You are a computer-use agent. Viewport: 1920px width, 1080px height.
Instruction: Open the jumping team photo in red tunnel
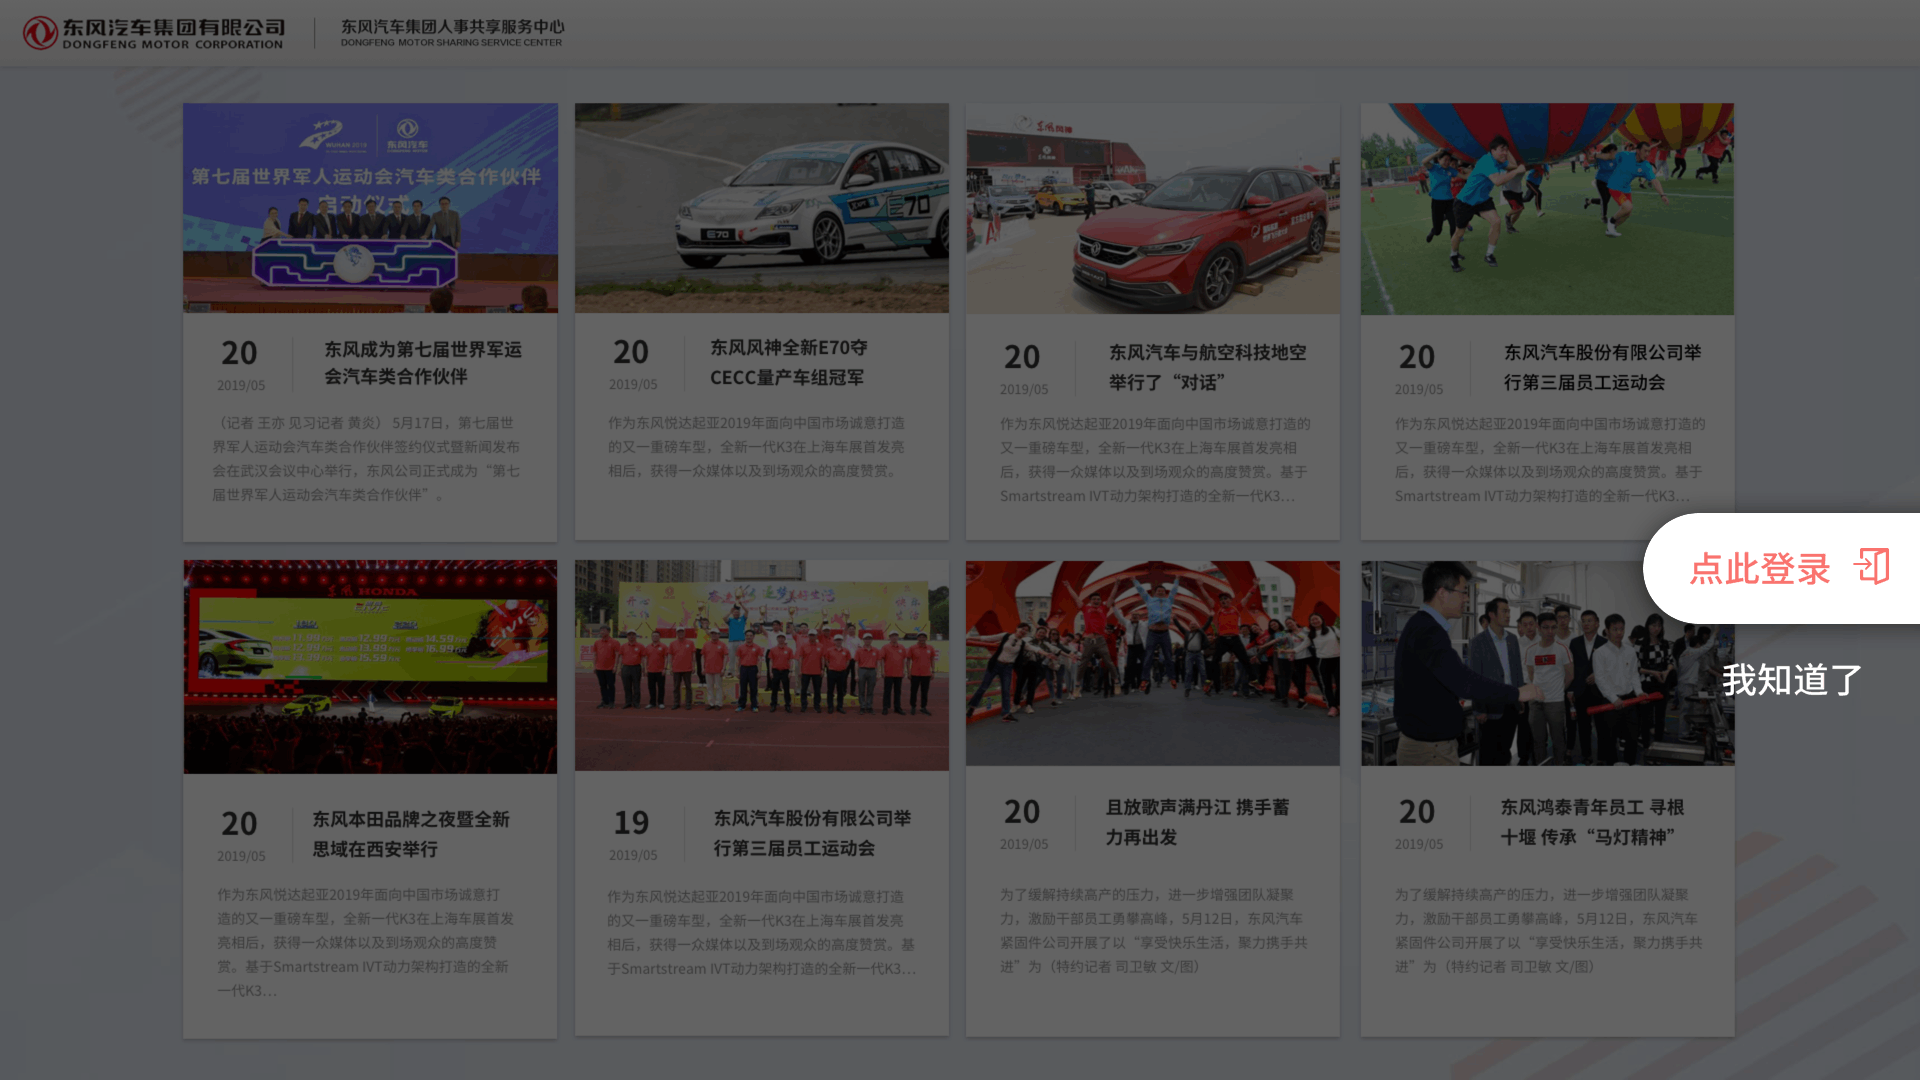point(1153,664)
